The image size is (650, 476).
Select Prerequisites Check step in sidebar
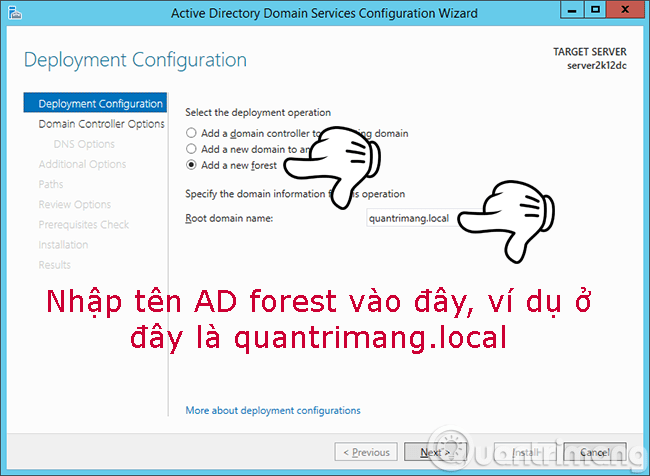point(83,224)
